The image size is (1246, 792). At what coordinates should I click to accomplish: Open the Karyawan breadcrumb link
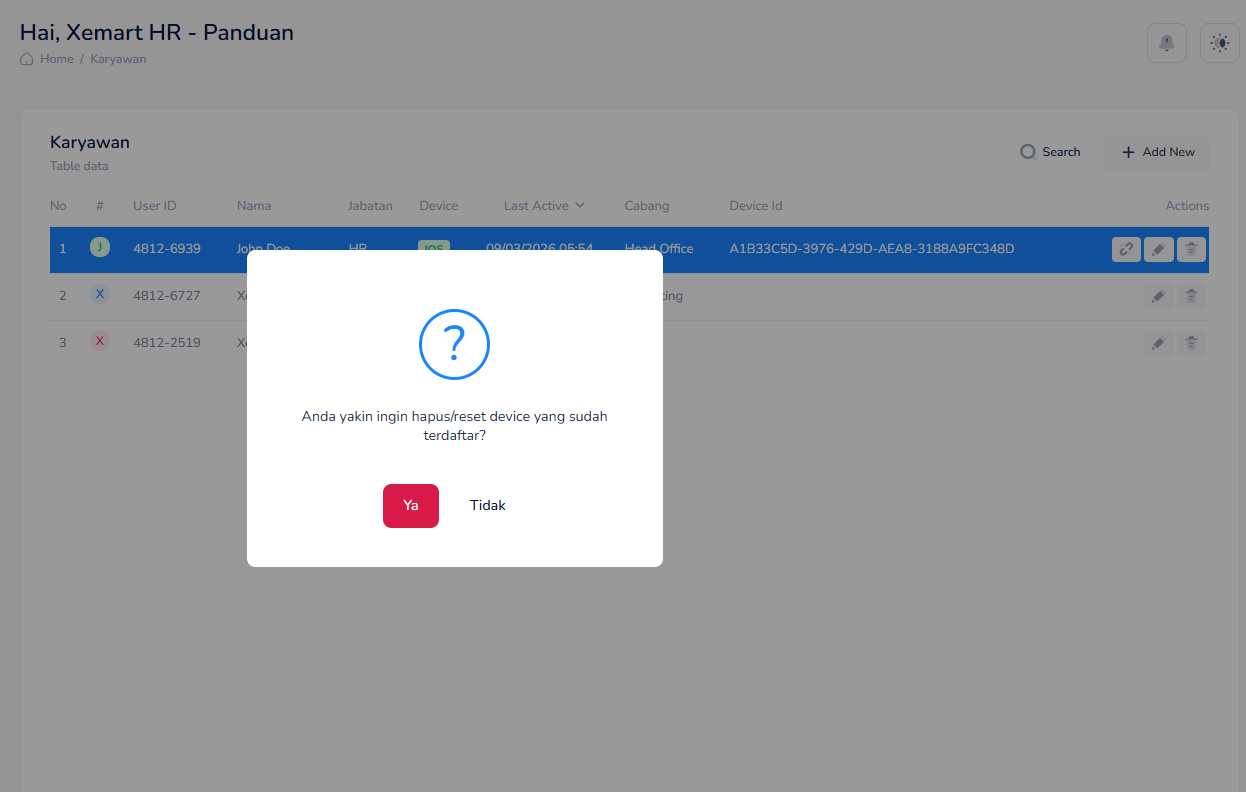click(x=118, y=59)
